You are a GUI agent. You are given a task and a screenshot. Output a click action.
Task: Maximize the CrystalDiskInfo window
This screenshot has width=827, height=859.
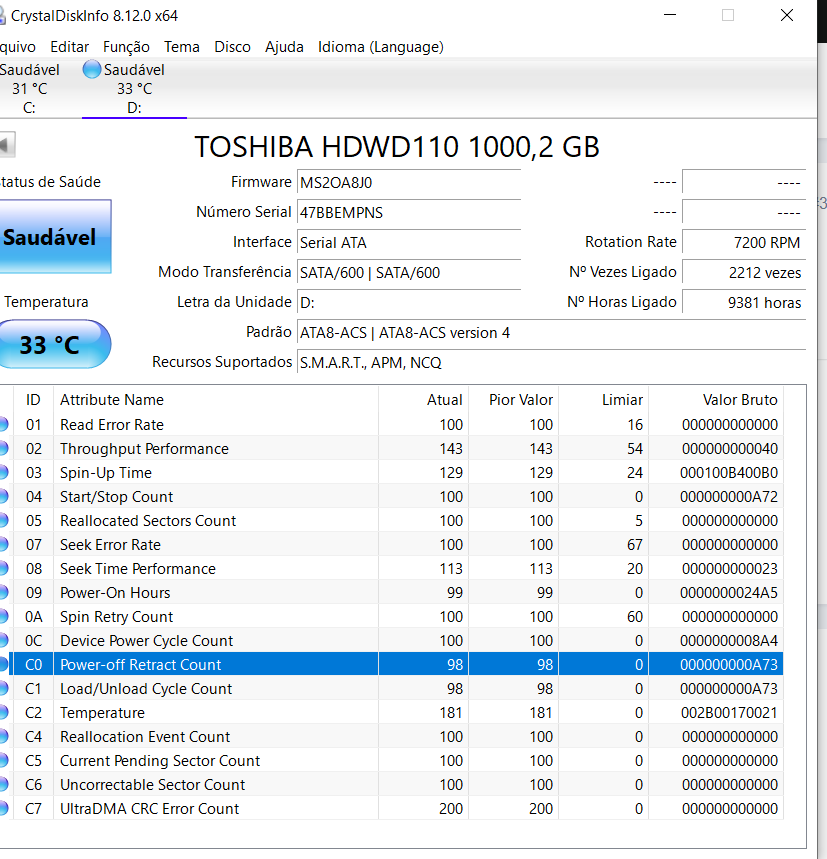[728, 15]
